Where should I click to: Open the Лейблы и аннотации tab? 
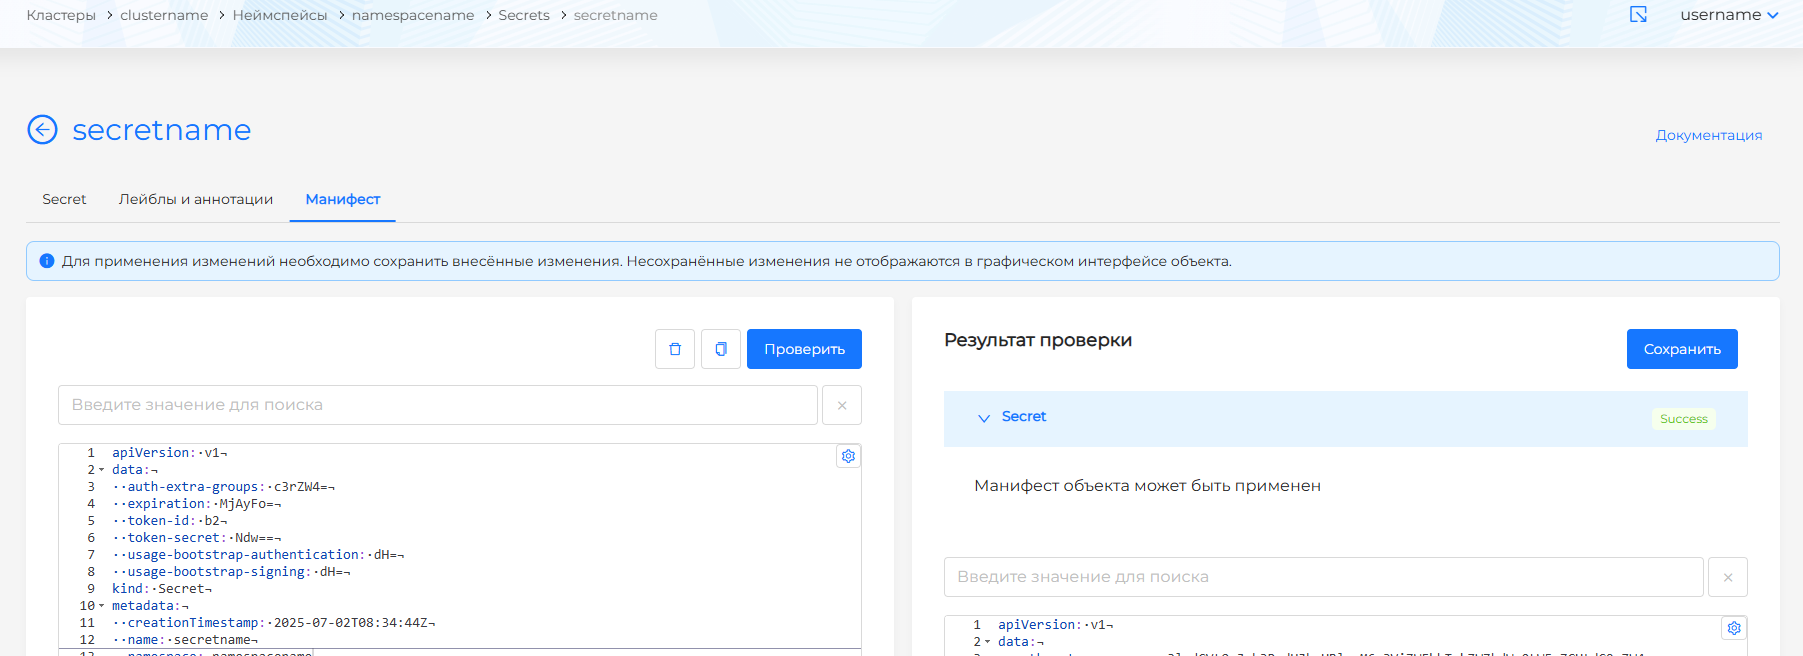196,199
